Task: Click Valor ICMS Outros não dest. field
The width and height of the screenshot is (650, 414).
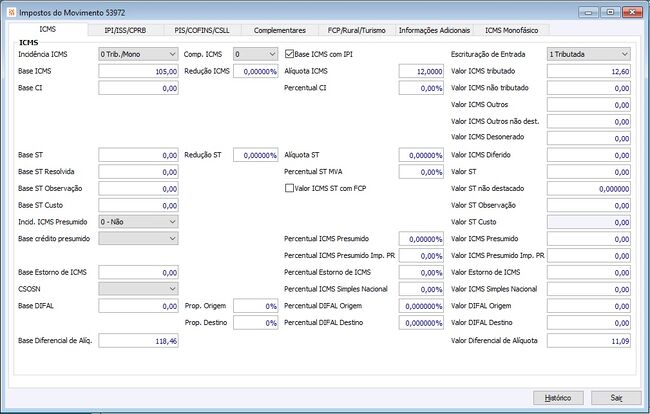Action: click(589, 121)
